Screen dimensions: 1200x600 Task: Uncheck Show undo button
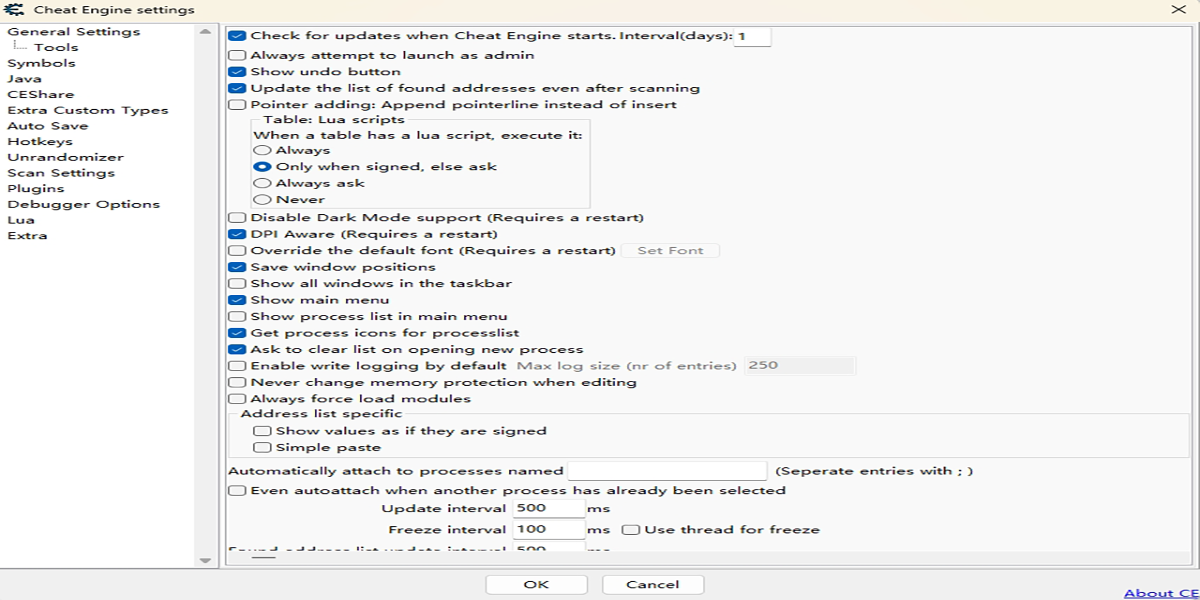click(237, 72)
